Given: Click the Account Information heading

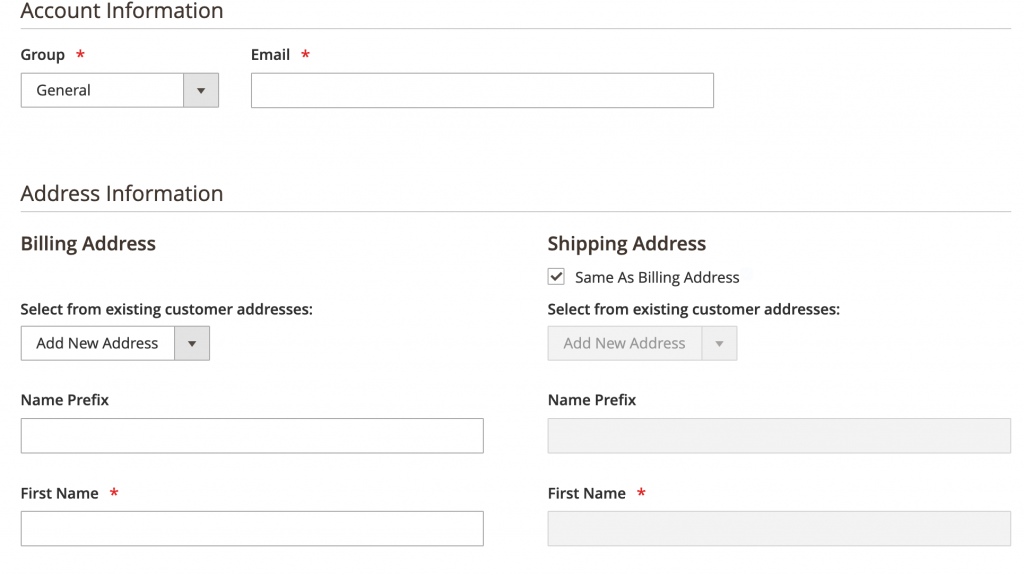Looking at the screenshot, I should click(x=122, y=10).
